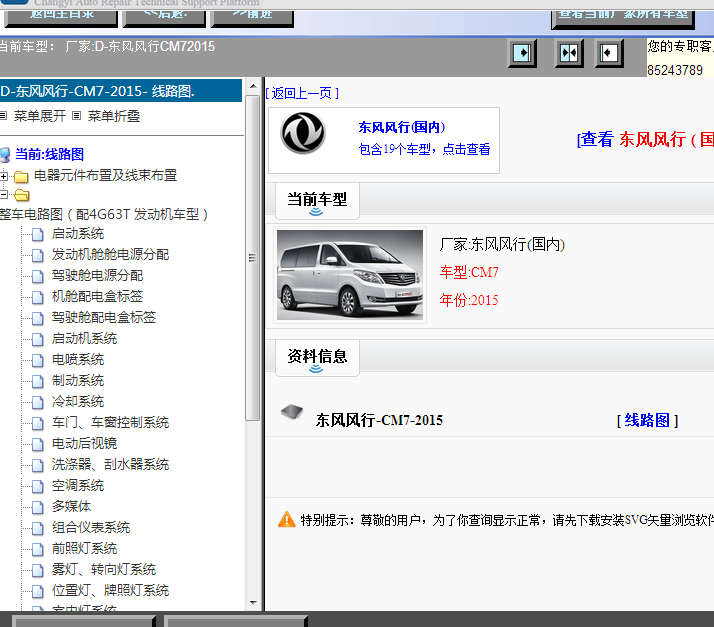Collapse the 整车电路图 open folder node
714x627 pixels.
[x=4, y=195]
